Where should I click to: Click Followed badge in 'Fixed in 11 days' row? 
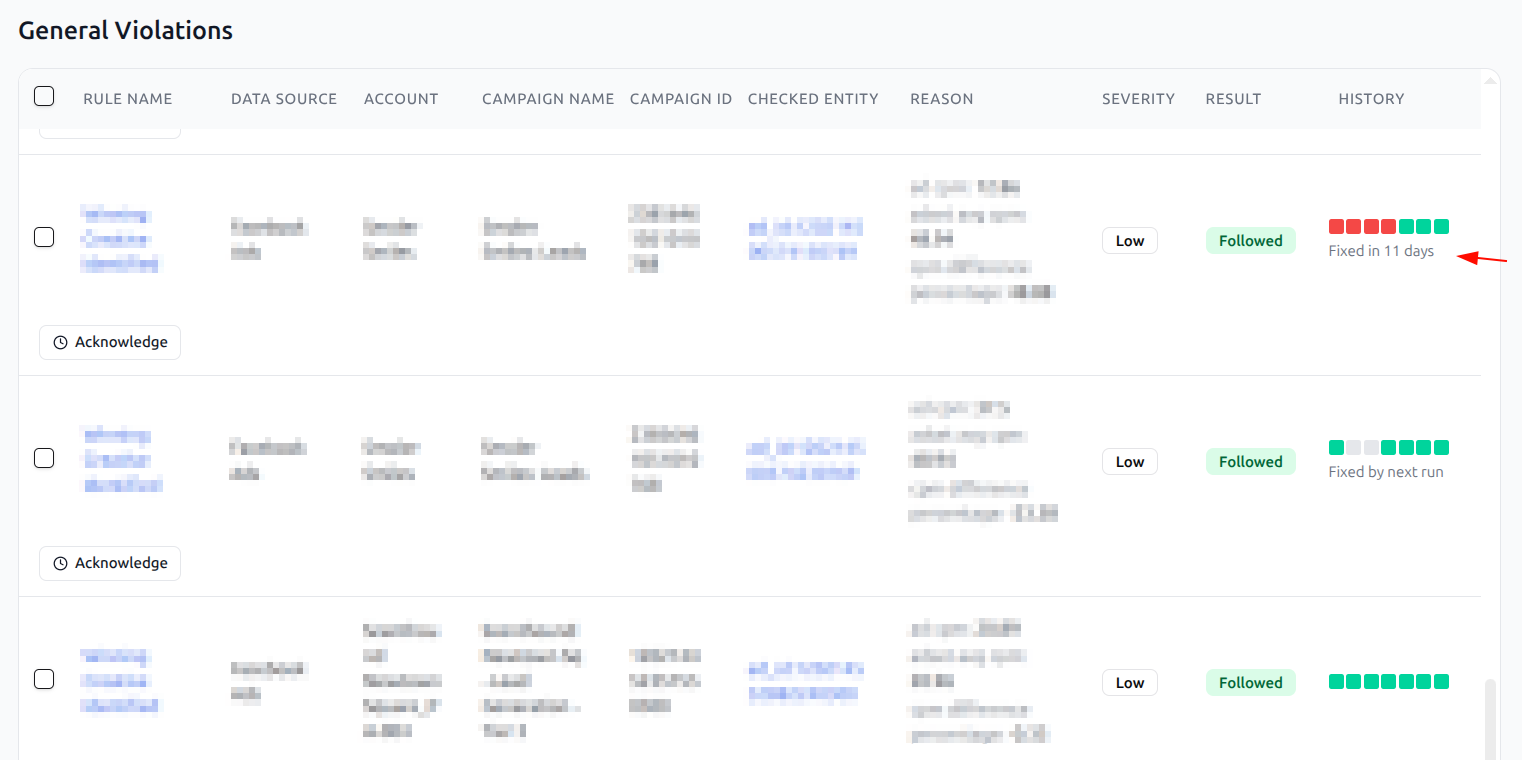(1251, 241)
